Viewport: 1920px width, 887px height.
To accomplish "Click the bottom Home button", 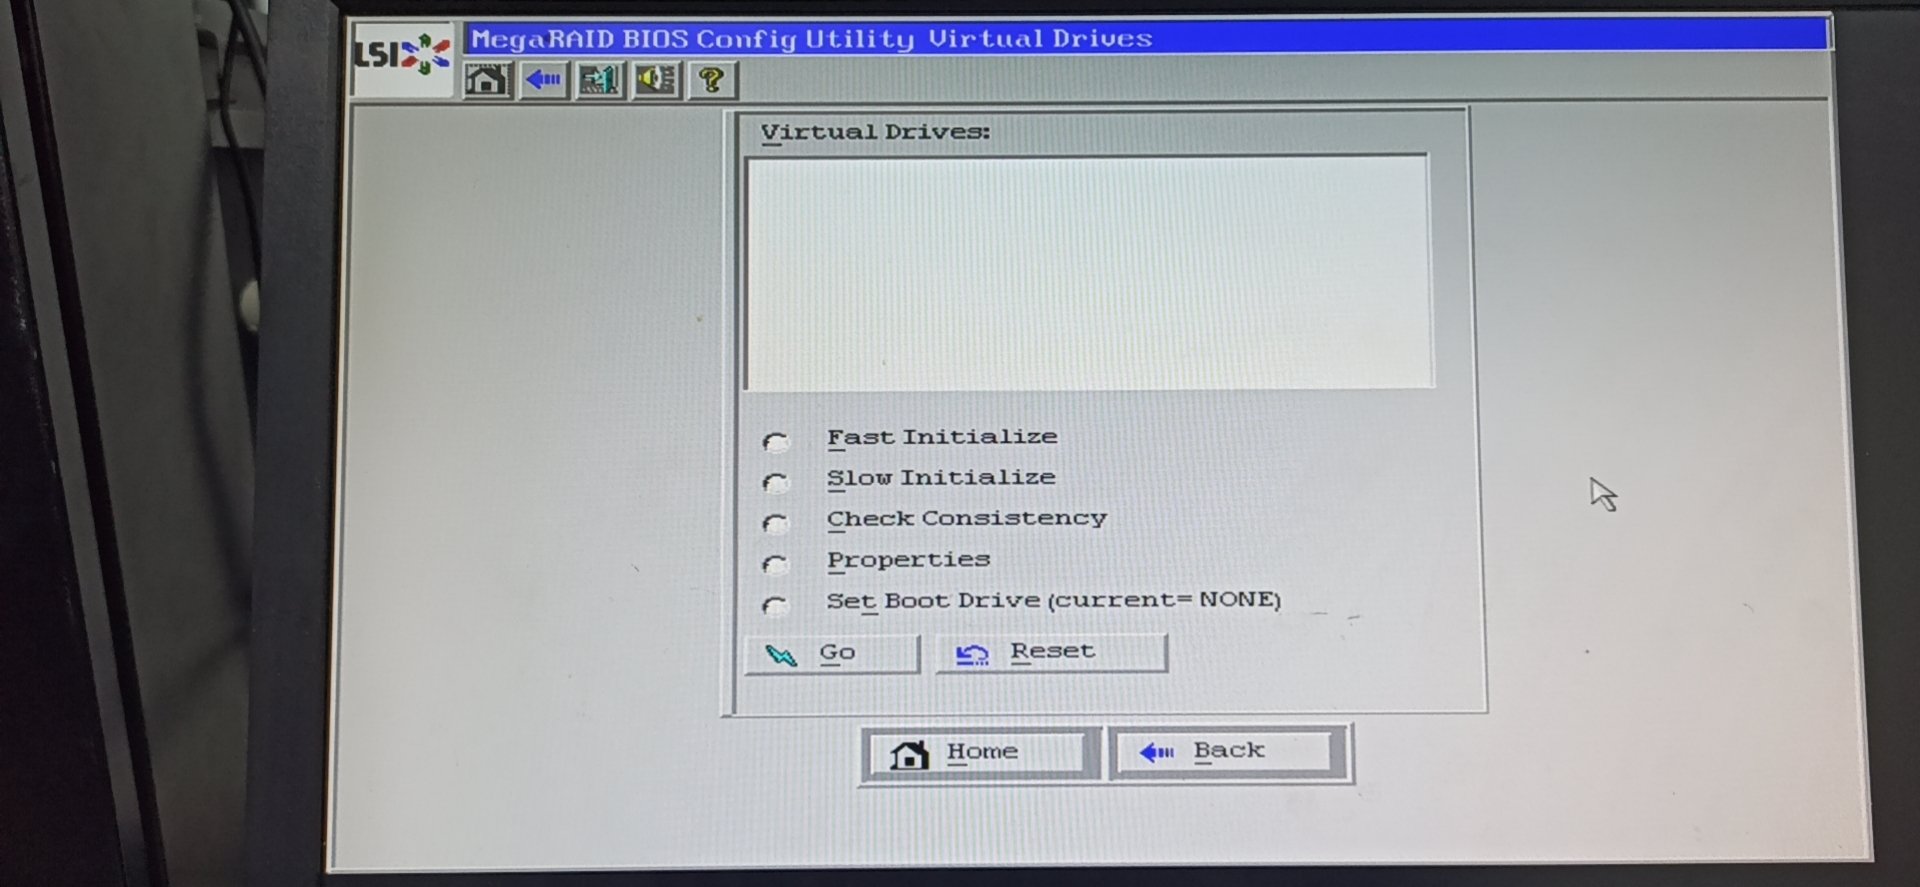I will pyautogui.click(x=979, y=753).
